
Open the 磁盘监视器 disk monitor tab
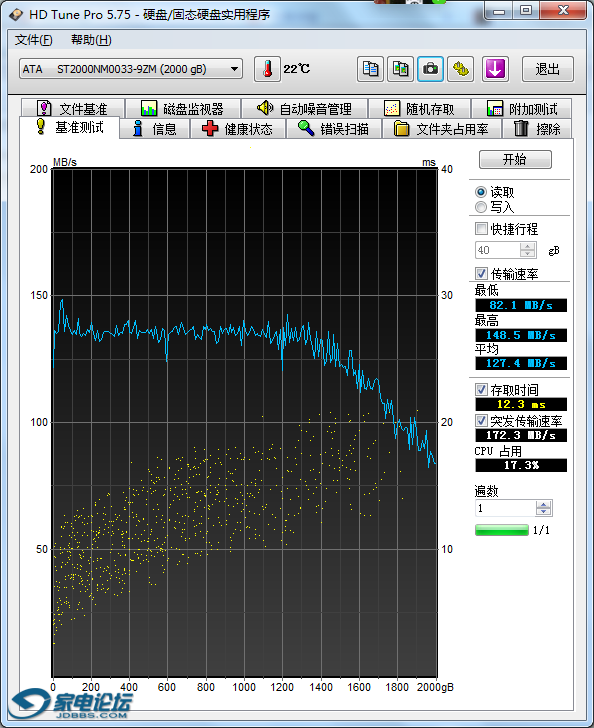click(183, 109)
